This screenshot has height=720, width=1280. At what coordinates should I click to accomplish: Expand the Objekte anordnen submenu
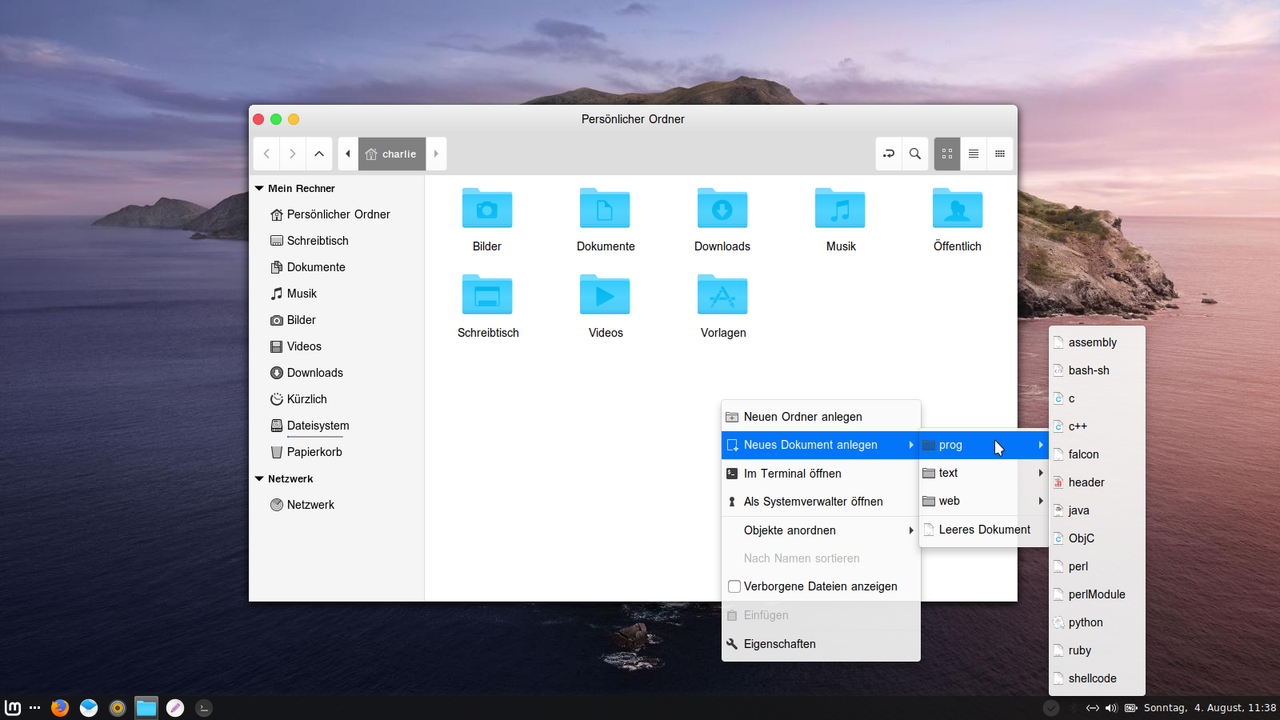tap(821, 530)
